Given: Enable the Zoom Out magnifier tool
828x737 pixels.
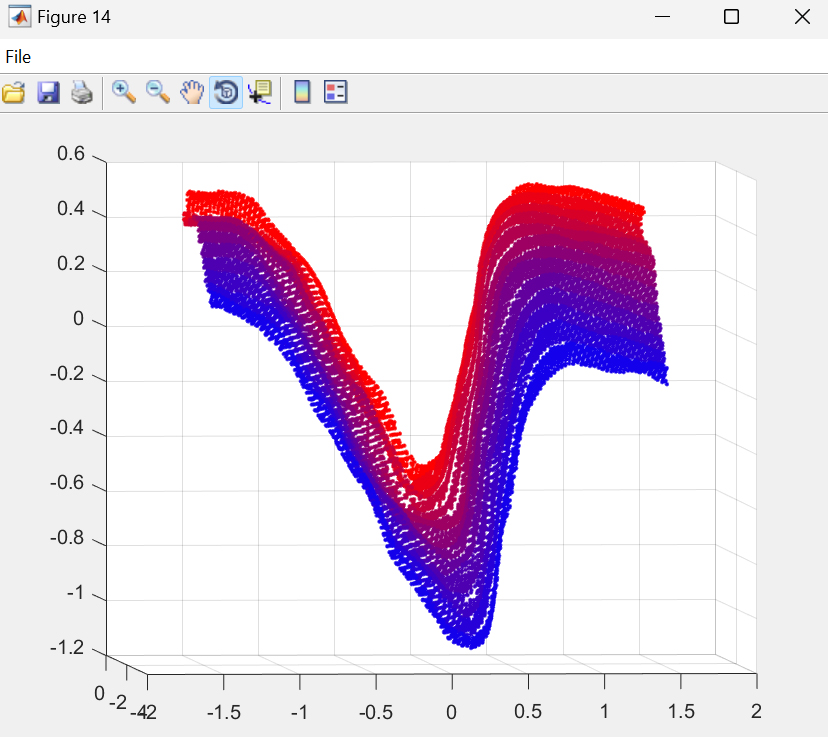Looking at the screenshot, I should (158, 93).
